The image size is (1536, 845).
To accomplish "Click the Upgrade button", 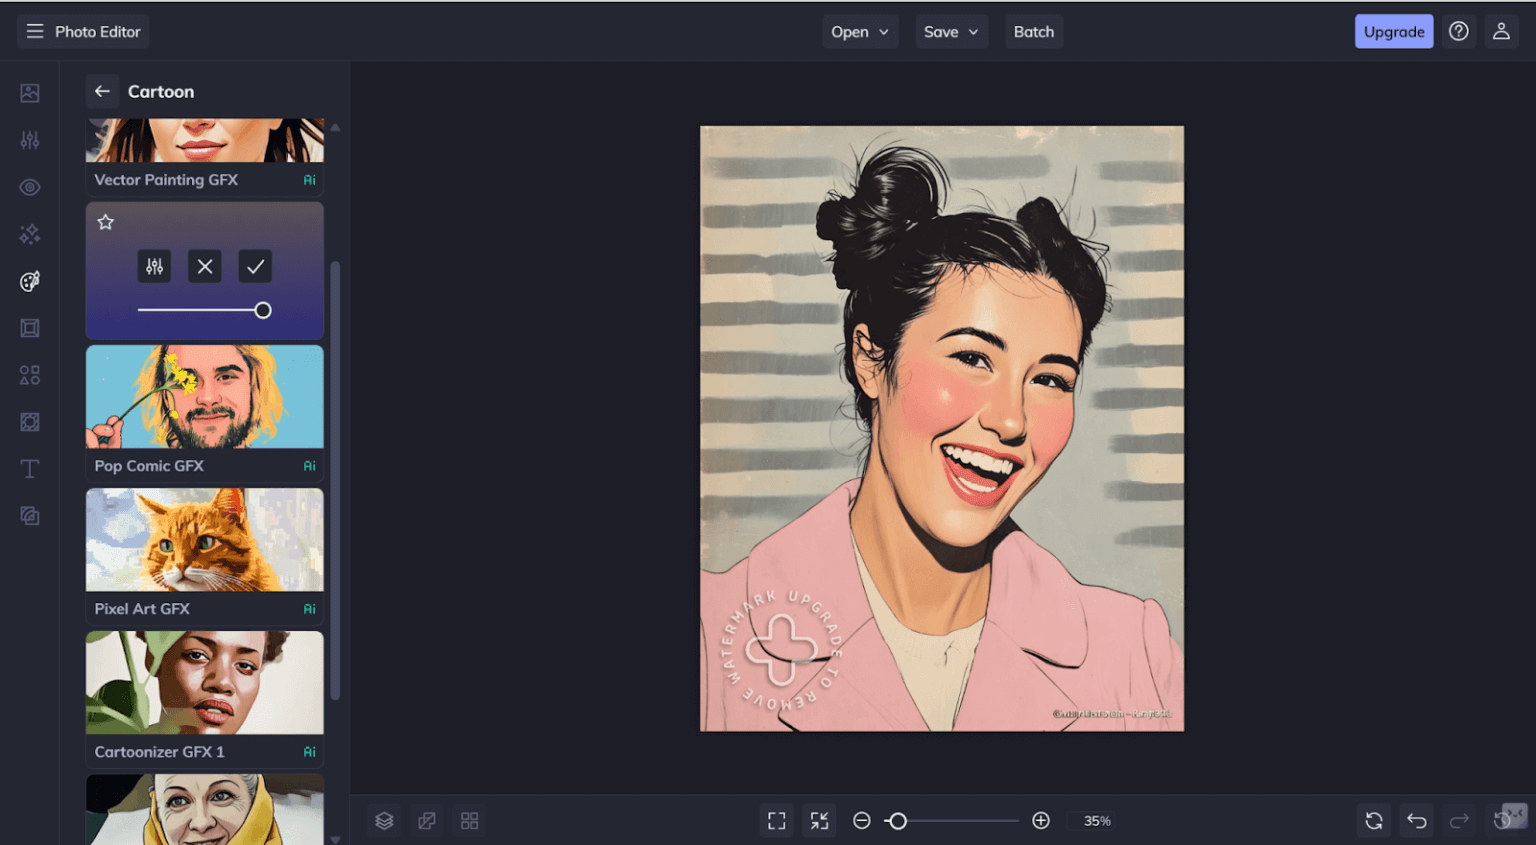I will click(x=1394, y=32).
